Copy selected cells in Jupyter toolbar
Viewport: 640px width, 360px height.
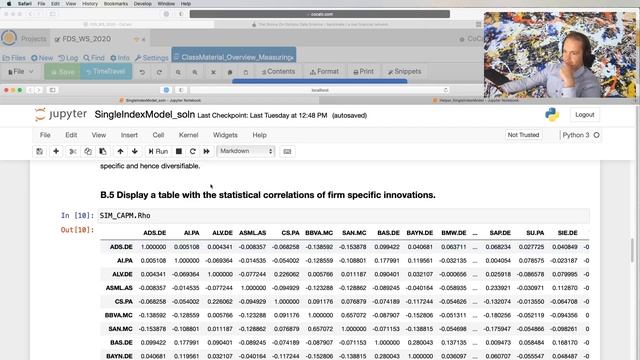coord(88,151)
